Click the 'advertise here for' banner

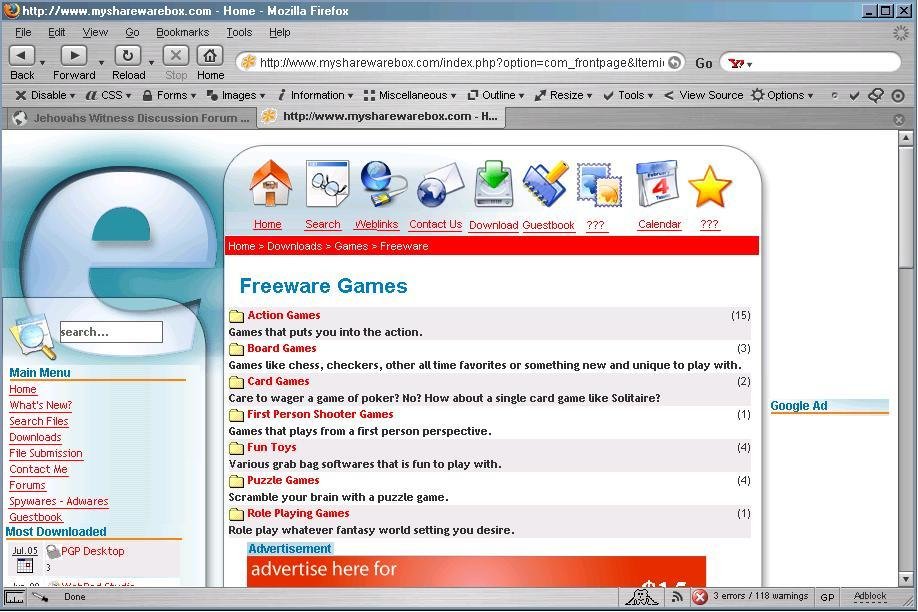pyautogui.click(x=476, y=572)
